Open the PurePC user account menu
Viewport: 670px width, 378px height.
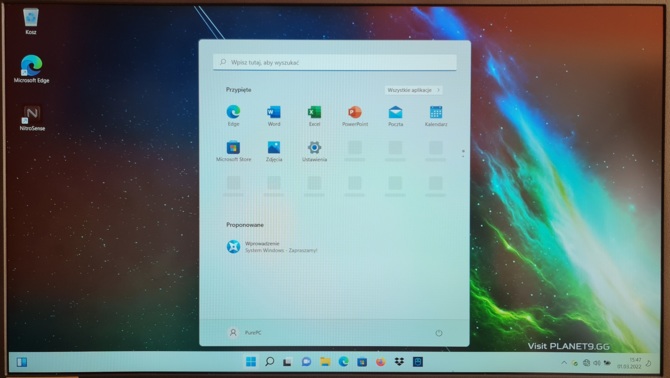245,332
